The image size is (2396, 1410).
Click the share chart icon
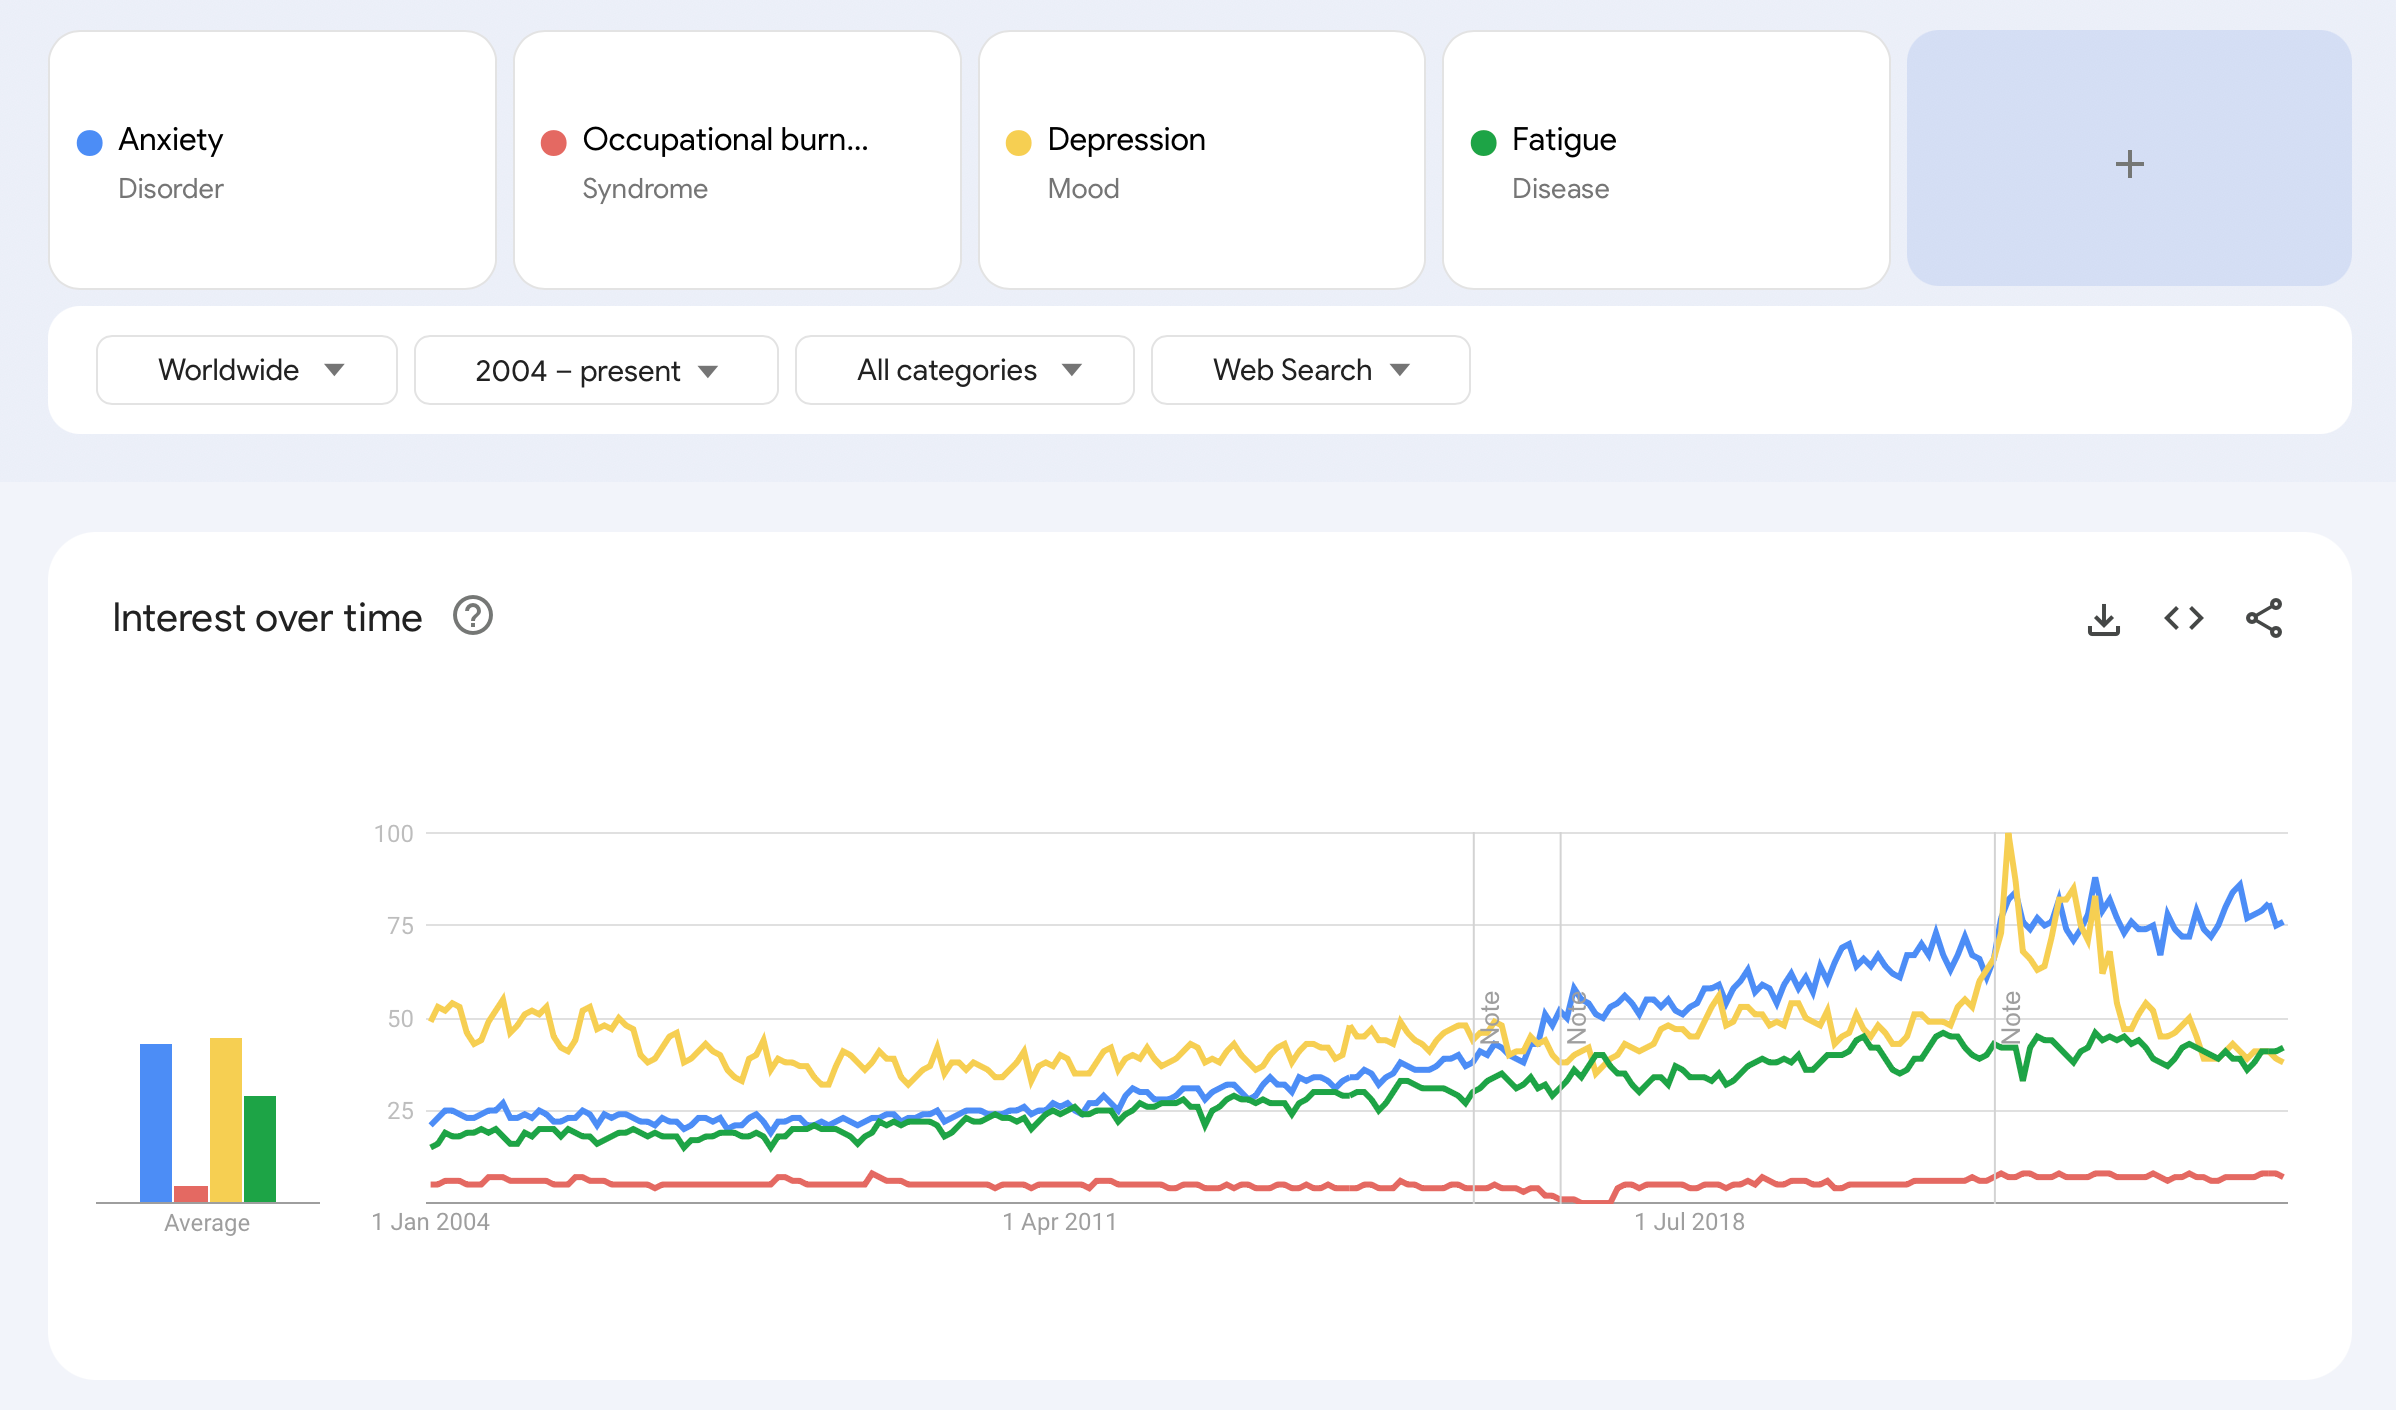(2263, 619)
